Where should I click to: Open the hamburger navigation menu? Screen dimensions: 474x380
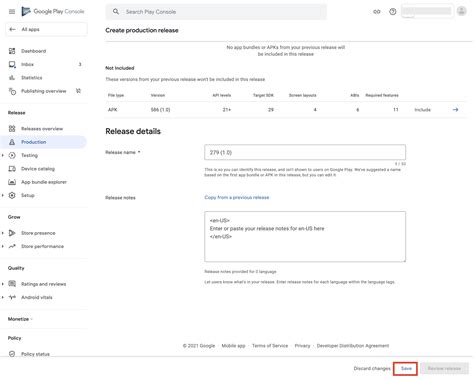[12, 12]
